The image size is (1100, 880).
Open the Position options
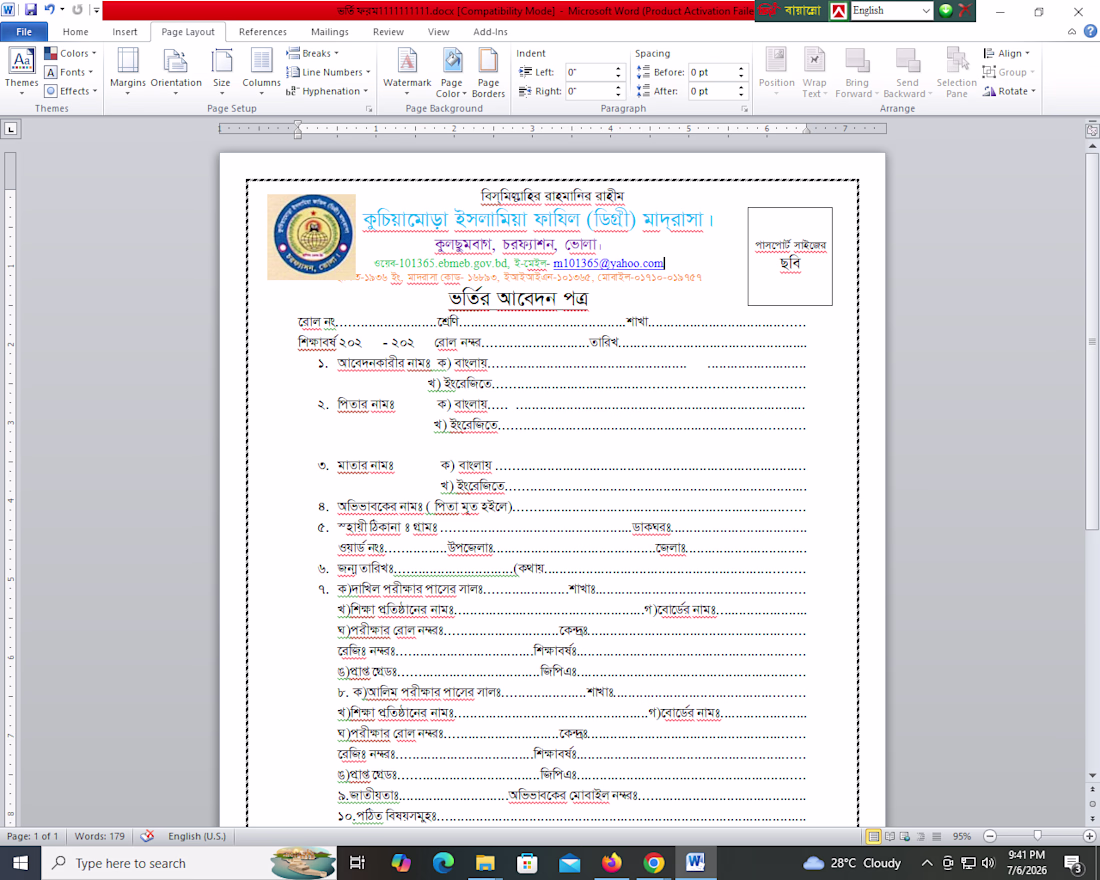point(777,72)
